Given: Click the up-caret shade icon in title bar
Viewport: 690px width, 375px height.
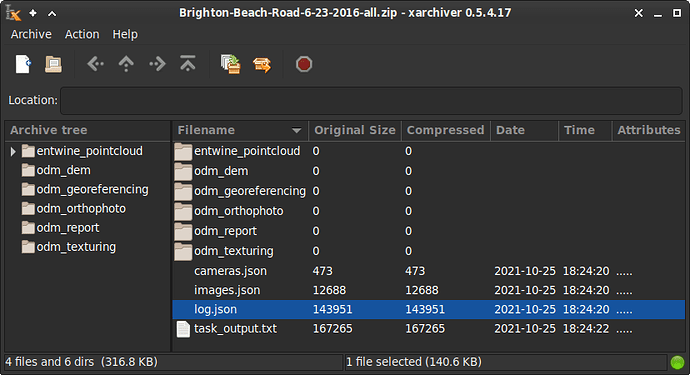Looking at the screenshot, I should click(x=52, y=14).
